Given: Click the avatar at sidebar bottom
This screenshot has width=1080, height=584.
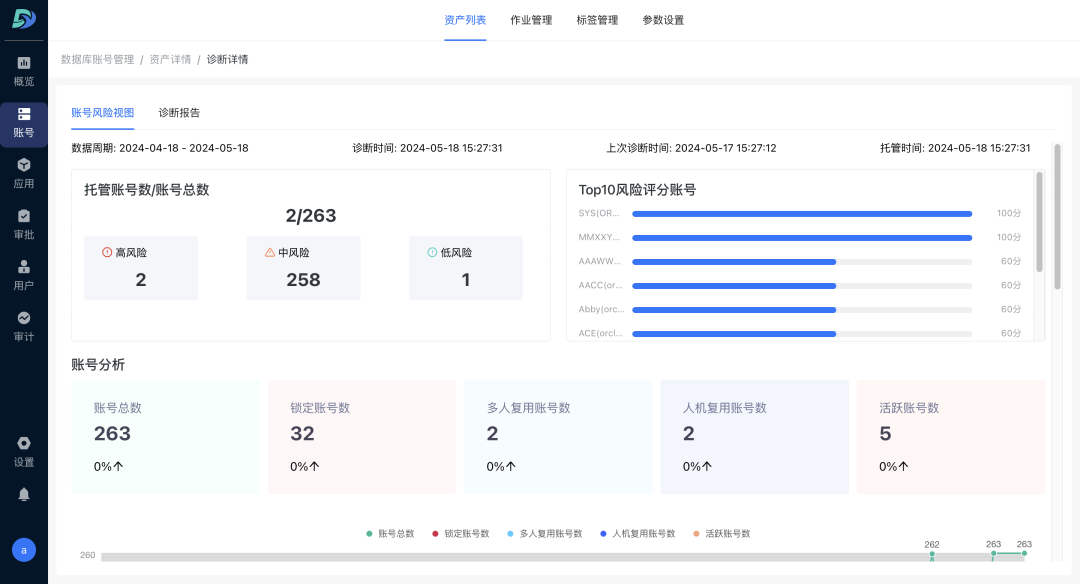Looking at the screenshot, I should pyautogui.click(x=23, y=549).
